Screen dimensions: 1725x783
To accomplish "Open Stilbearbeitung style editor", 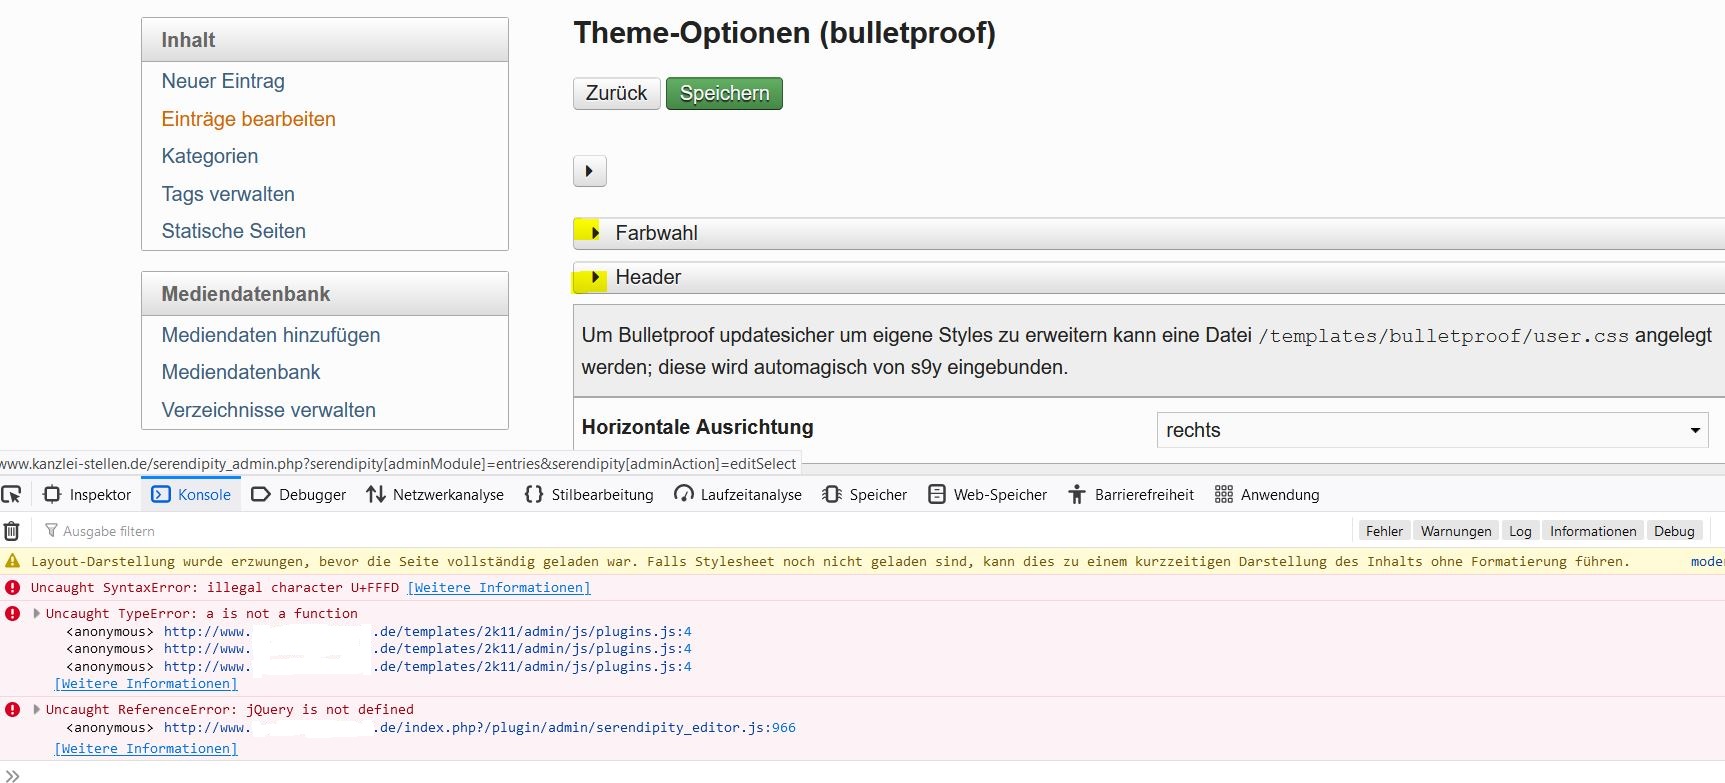I will pyautogui.click(x=589, y=494).
